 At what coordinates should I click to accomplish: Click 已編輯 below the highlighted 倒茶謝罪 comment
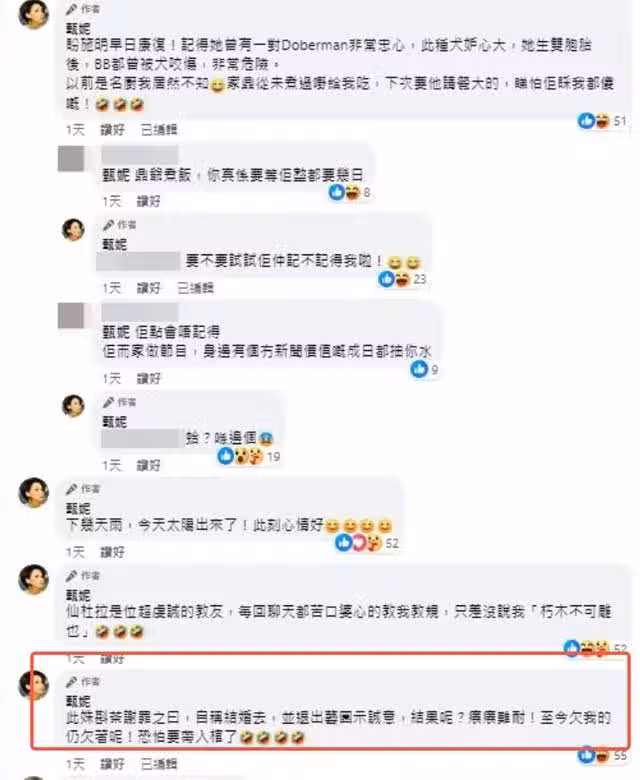159,764
